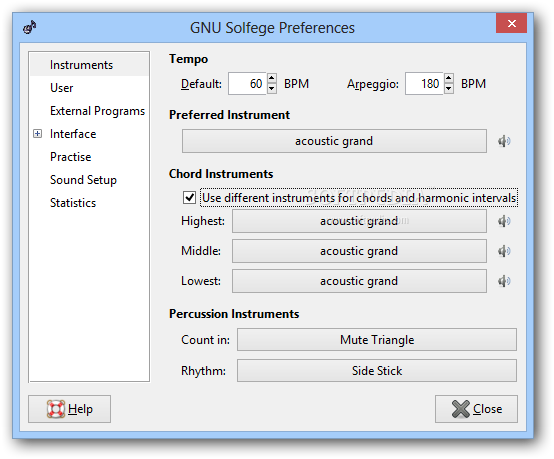Open Lowest instrument acoustic grand selector
Image resolution: width=554 pixels, height=459 pixels.
click(359, 281)
